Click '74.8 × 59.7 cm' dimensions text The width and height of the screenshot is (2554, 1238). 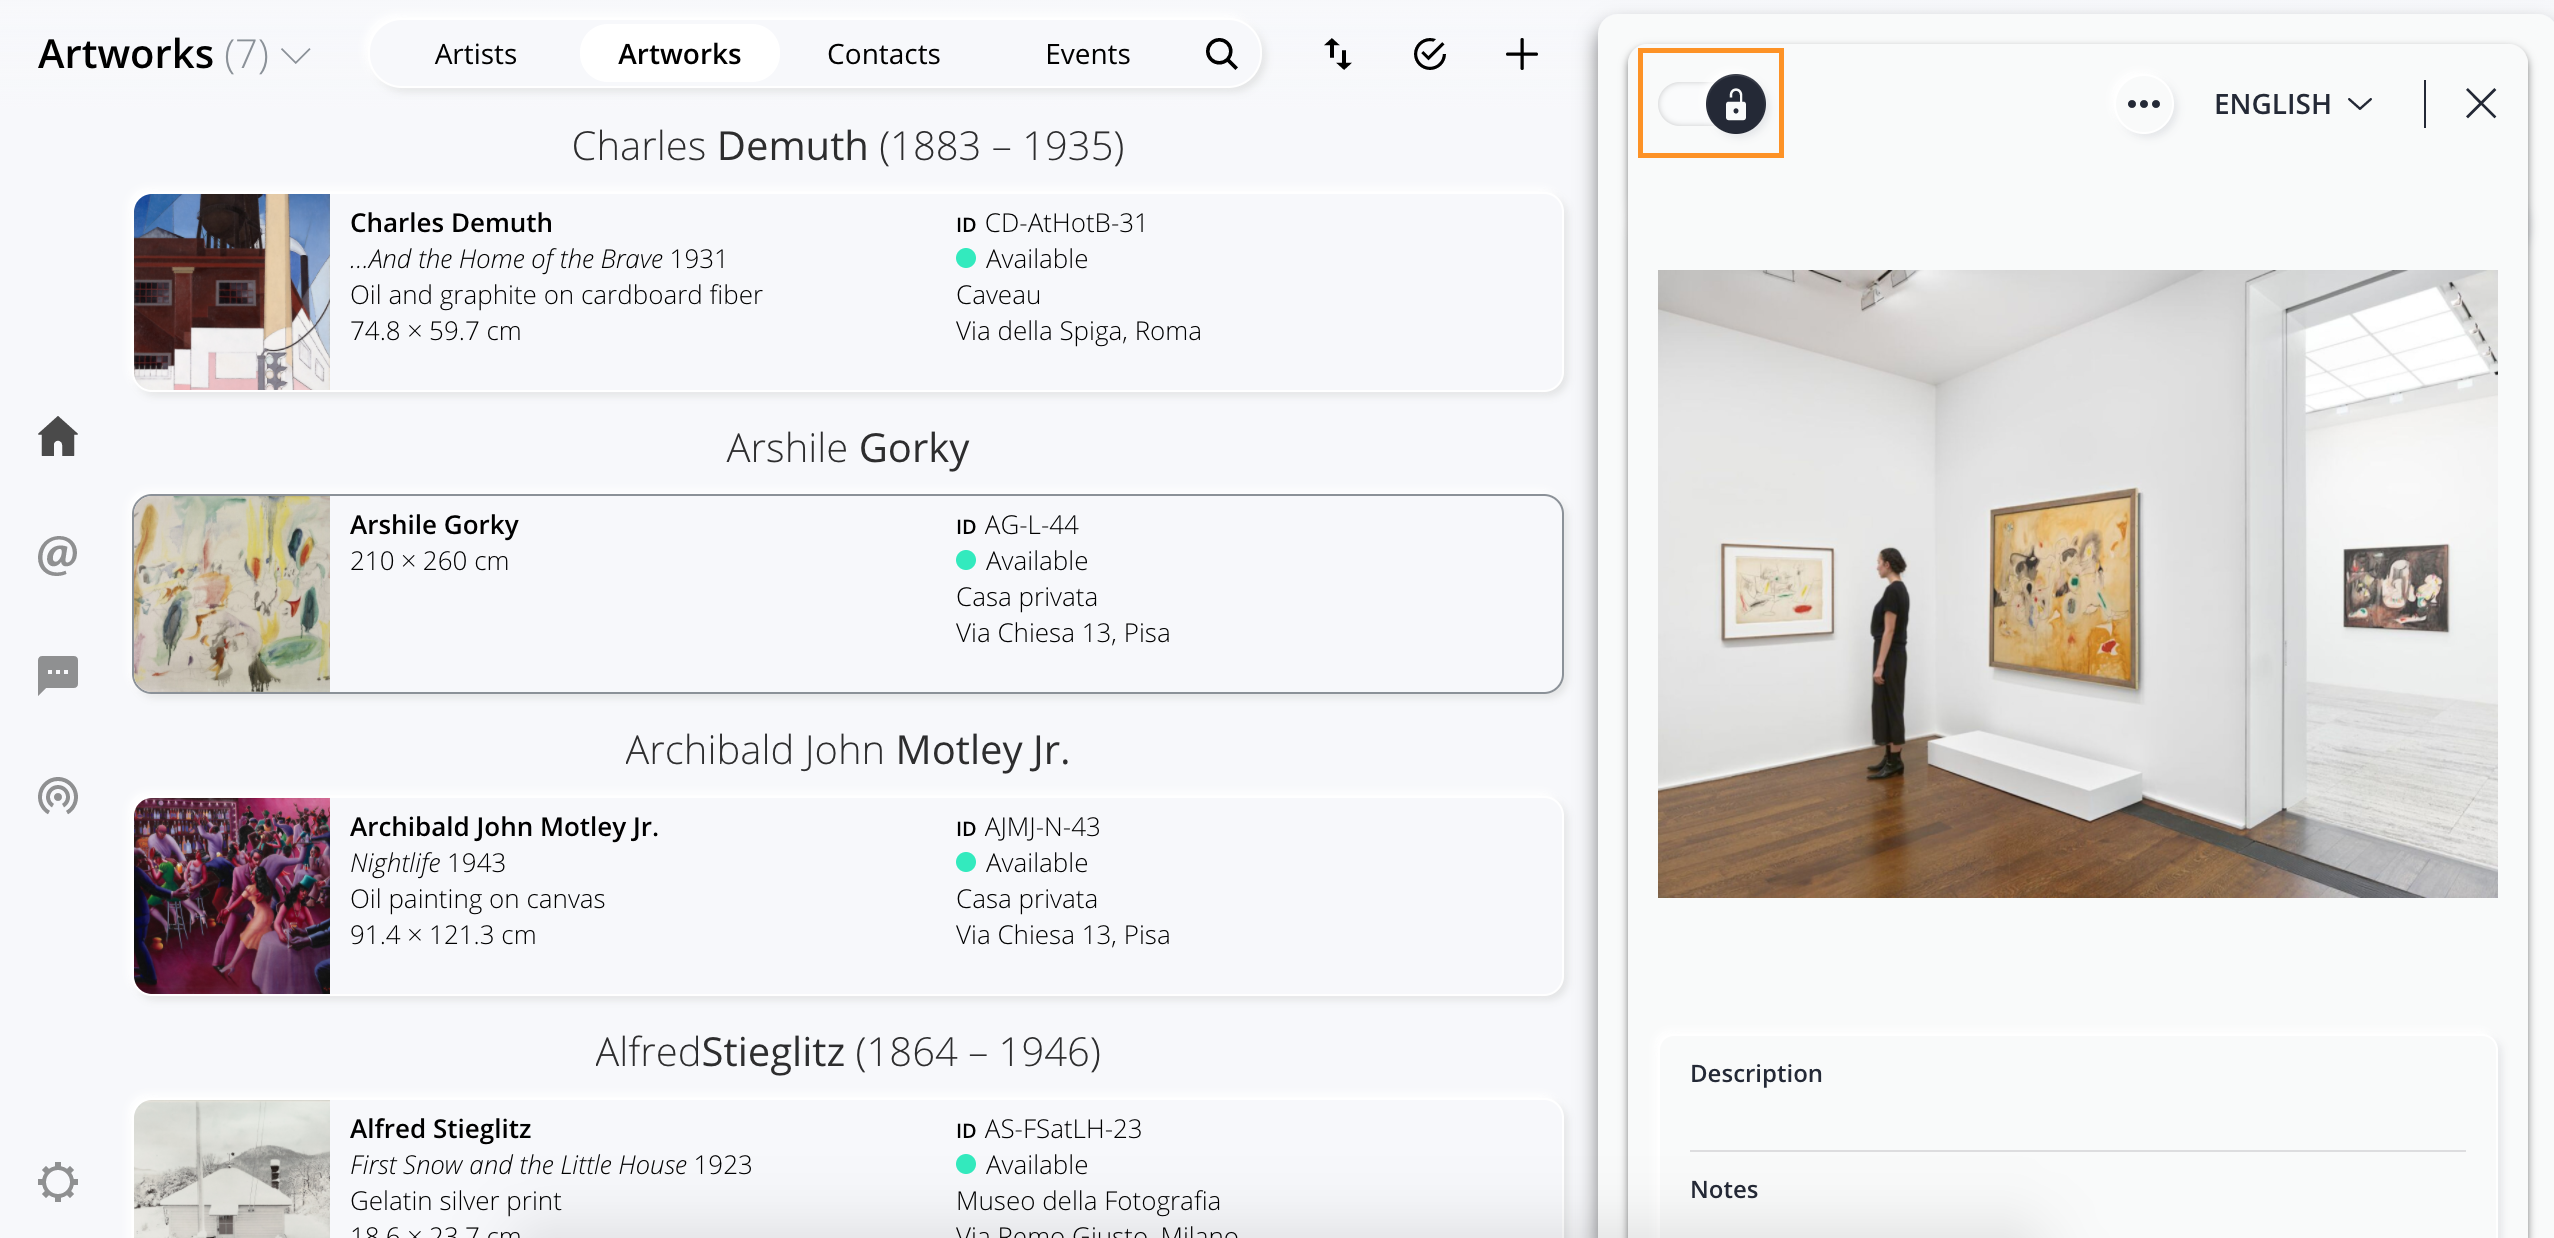[x=435, y=331]
